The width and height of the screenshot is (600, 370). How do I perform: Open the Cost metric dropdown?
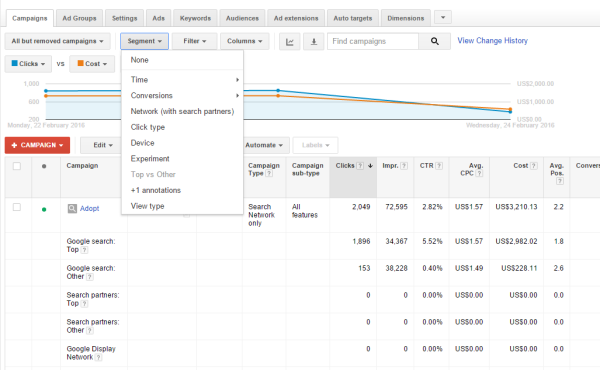click(92, 64)
